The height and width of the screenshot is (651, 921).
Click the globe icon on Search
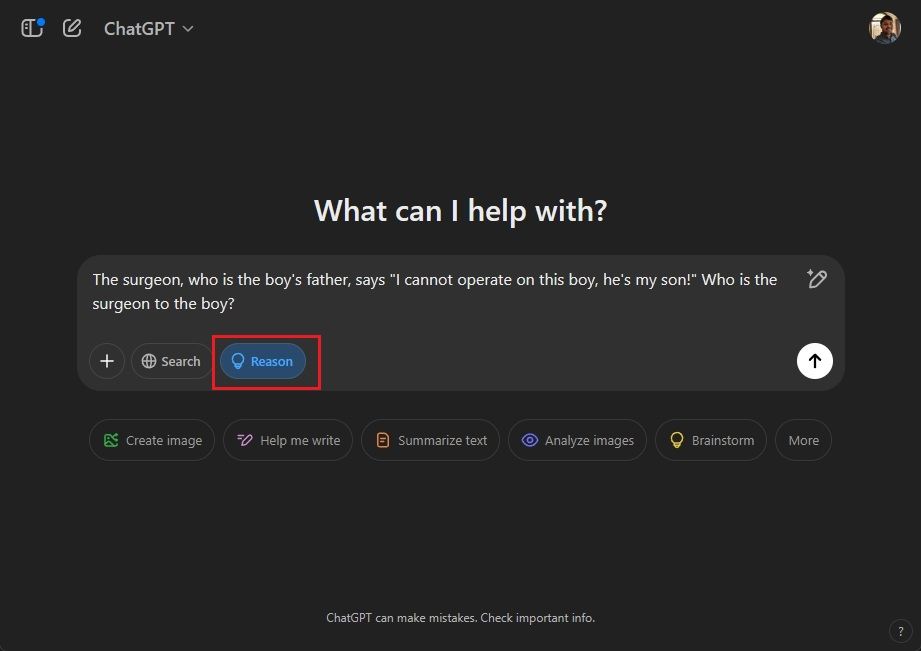(x=149, y=361)
